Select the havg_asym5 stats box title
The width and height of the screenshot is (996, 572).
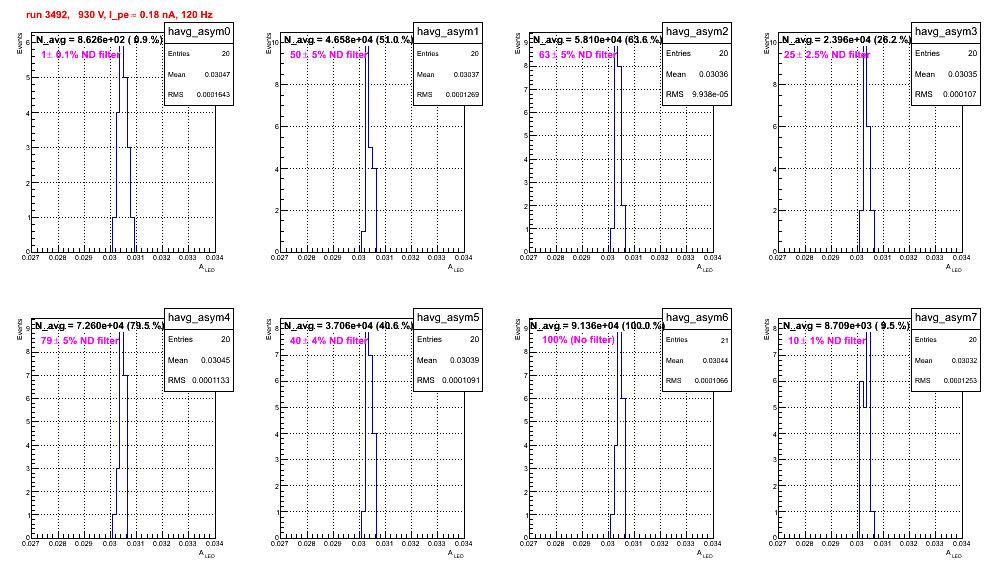tap(448, 318)
